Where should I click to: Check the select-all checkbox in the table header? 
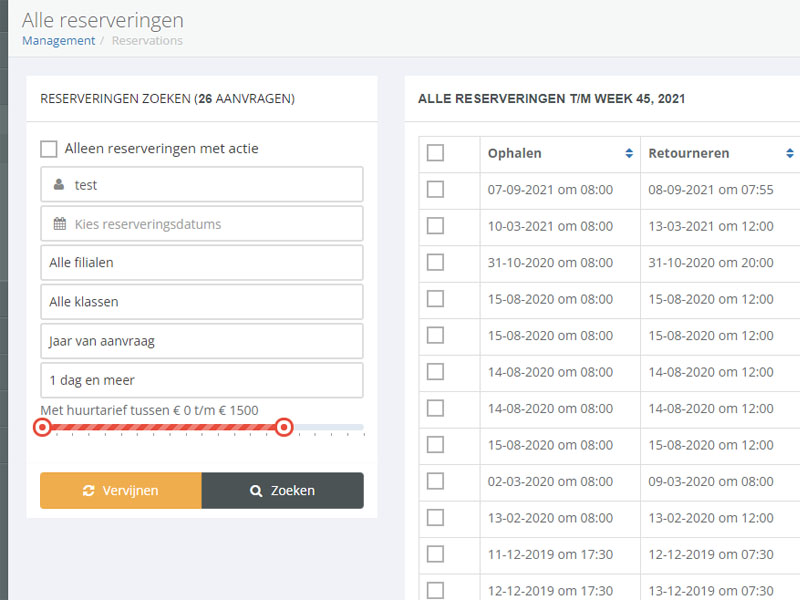(435, 153)
